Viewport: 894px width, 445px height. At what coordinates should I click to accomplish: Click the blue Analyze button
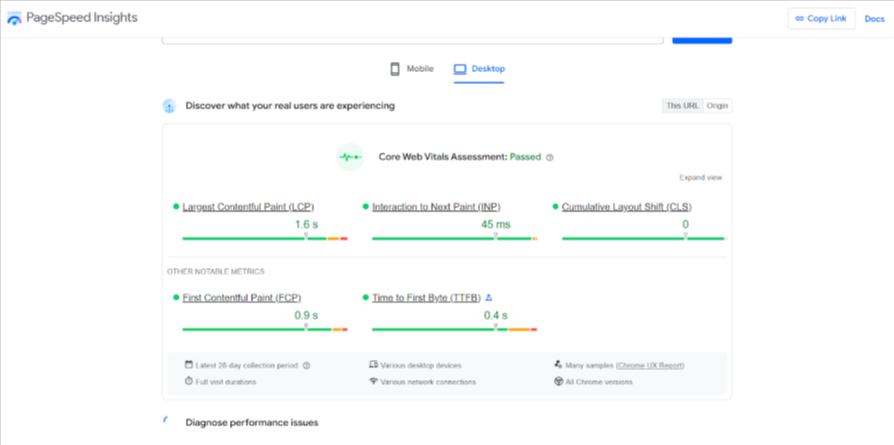tap(702, 40)
